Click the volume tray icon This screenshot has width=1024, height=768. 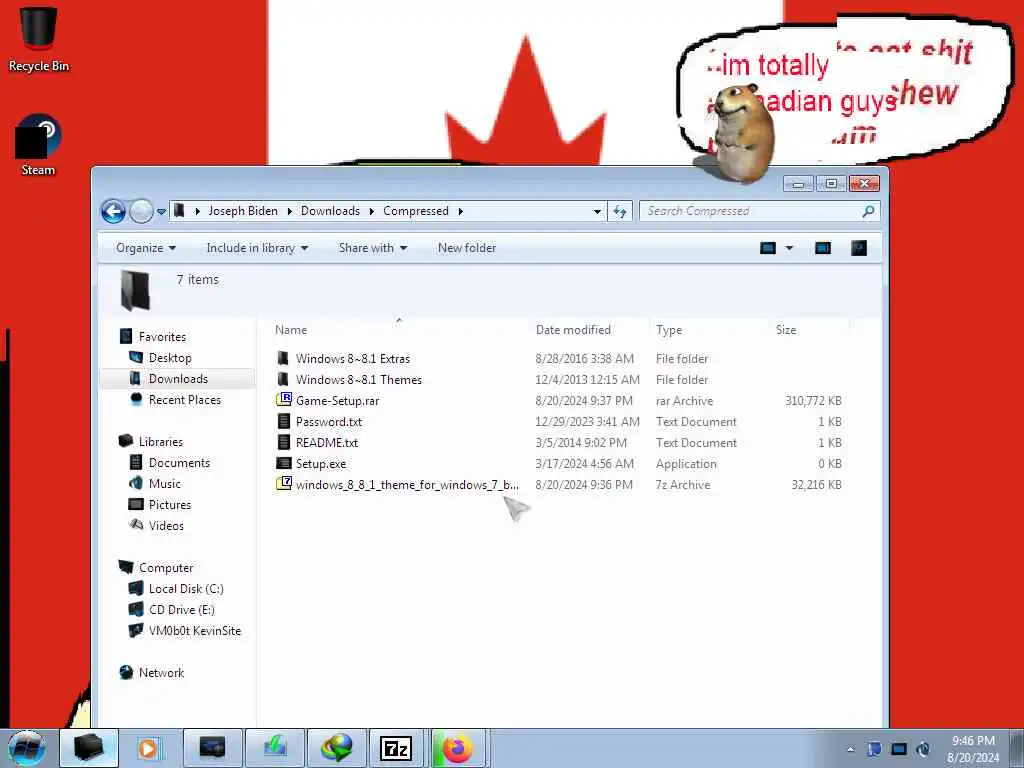923,749
